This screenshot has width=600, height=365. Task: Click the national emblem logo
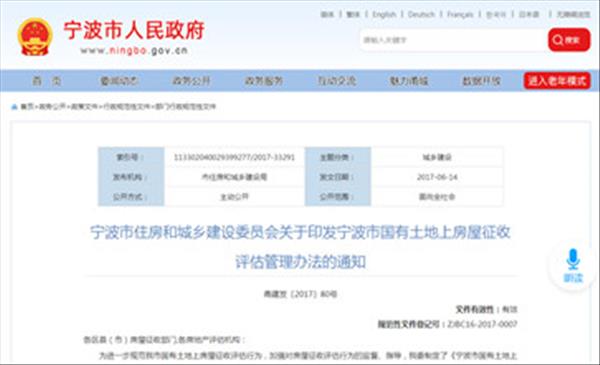pyautogui.click(x=34, y=37)
